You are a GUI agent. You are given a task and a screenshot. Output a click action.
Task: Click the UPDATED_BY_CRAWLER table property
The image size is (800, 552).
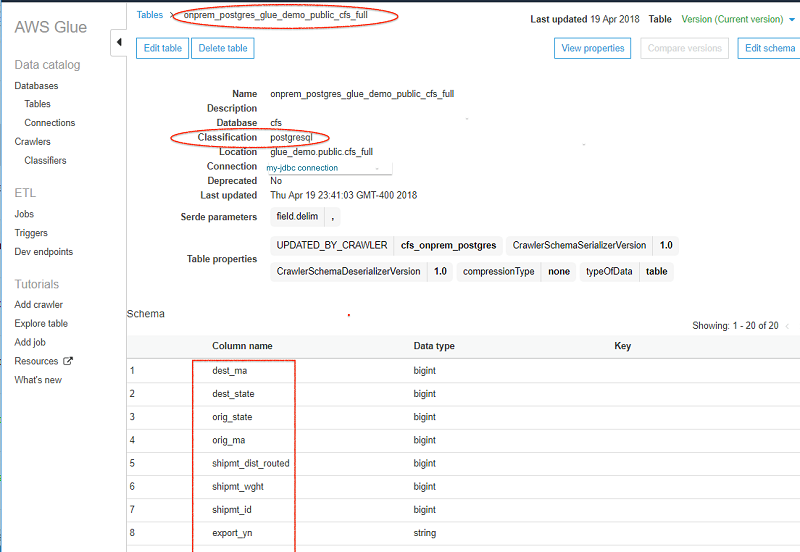332,245
